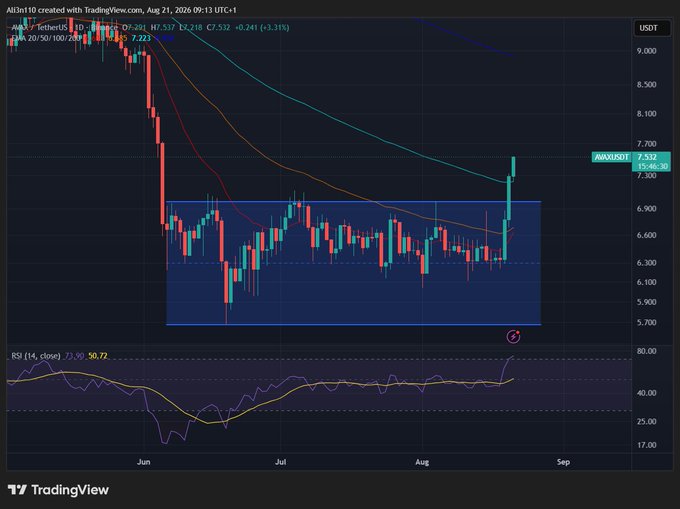Click the EMA value 7.223
This screenshot has height=509, width=680.
pos(141,38)
